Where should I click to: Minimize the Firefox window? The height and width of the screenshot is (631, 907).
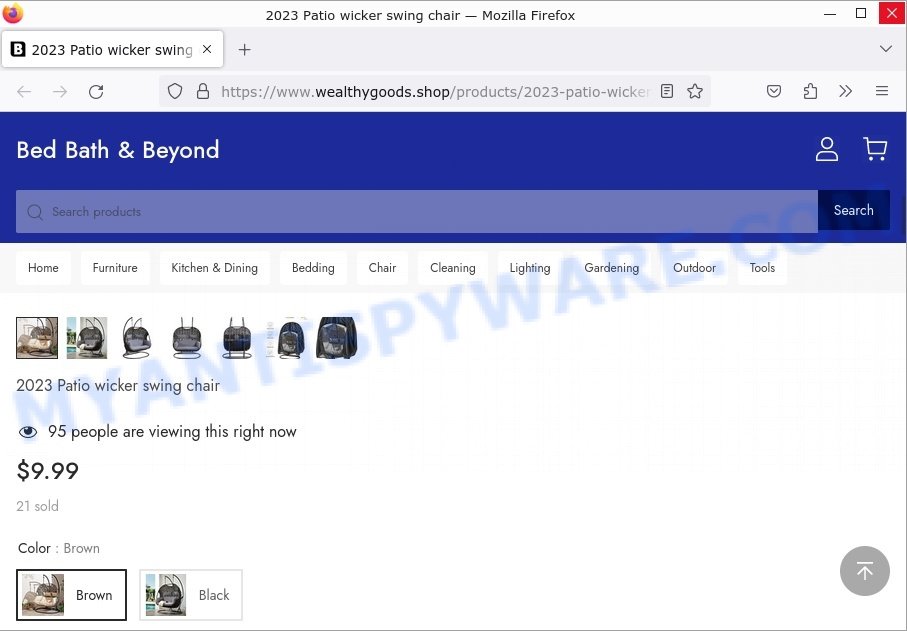click(x=830, y=13)
